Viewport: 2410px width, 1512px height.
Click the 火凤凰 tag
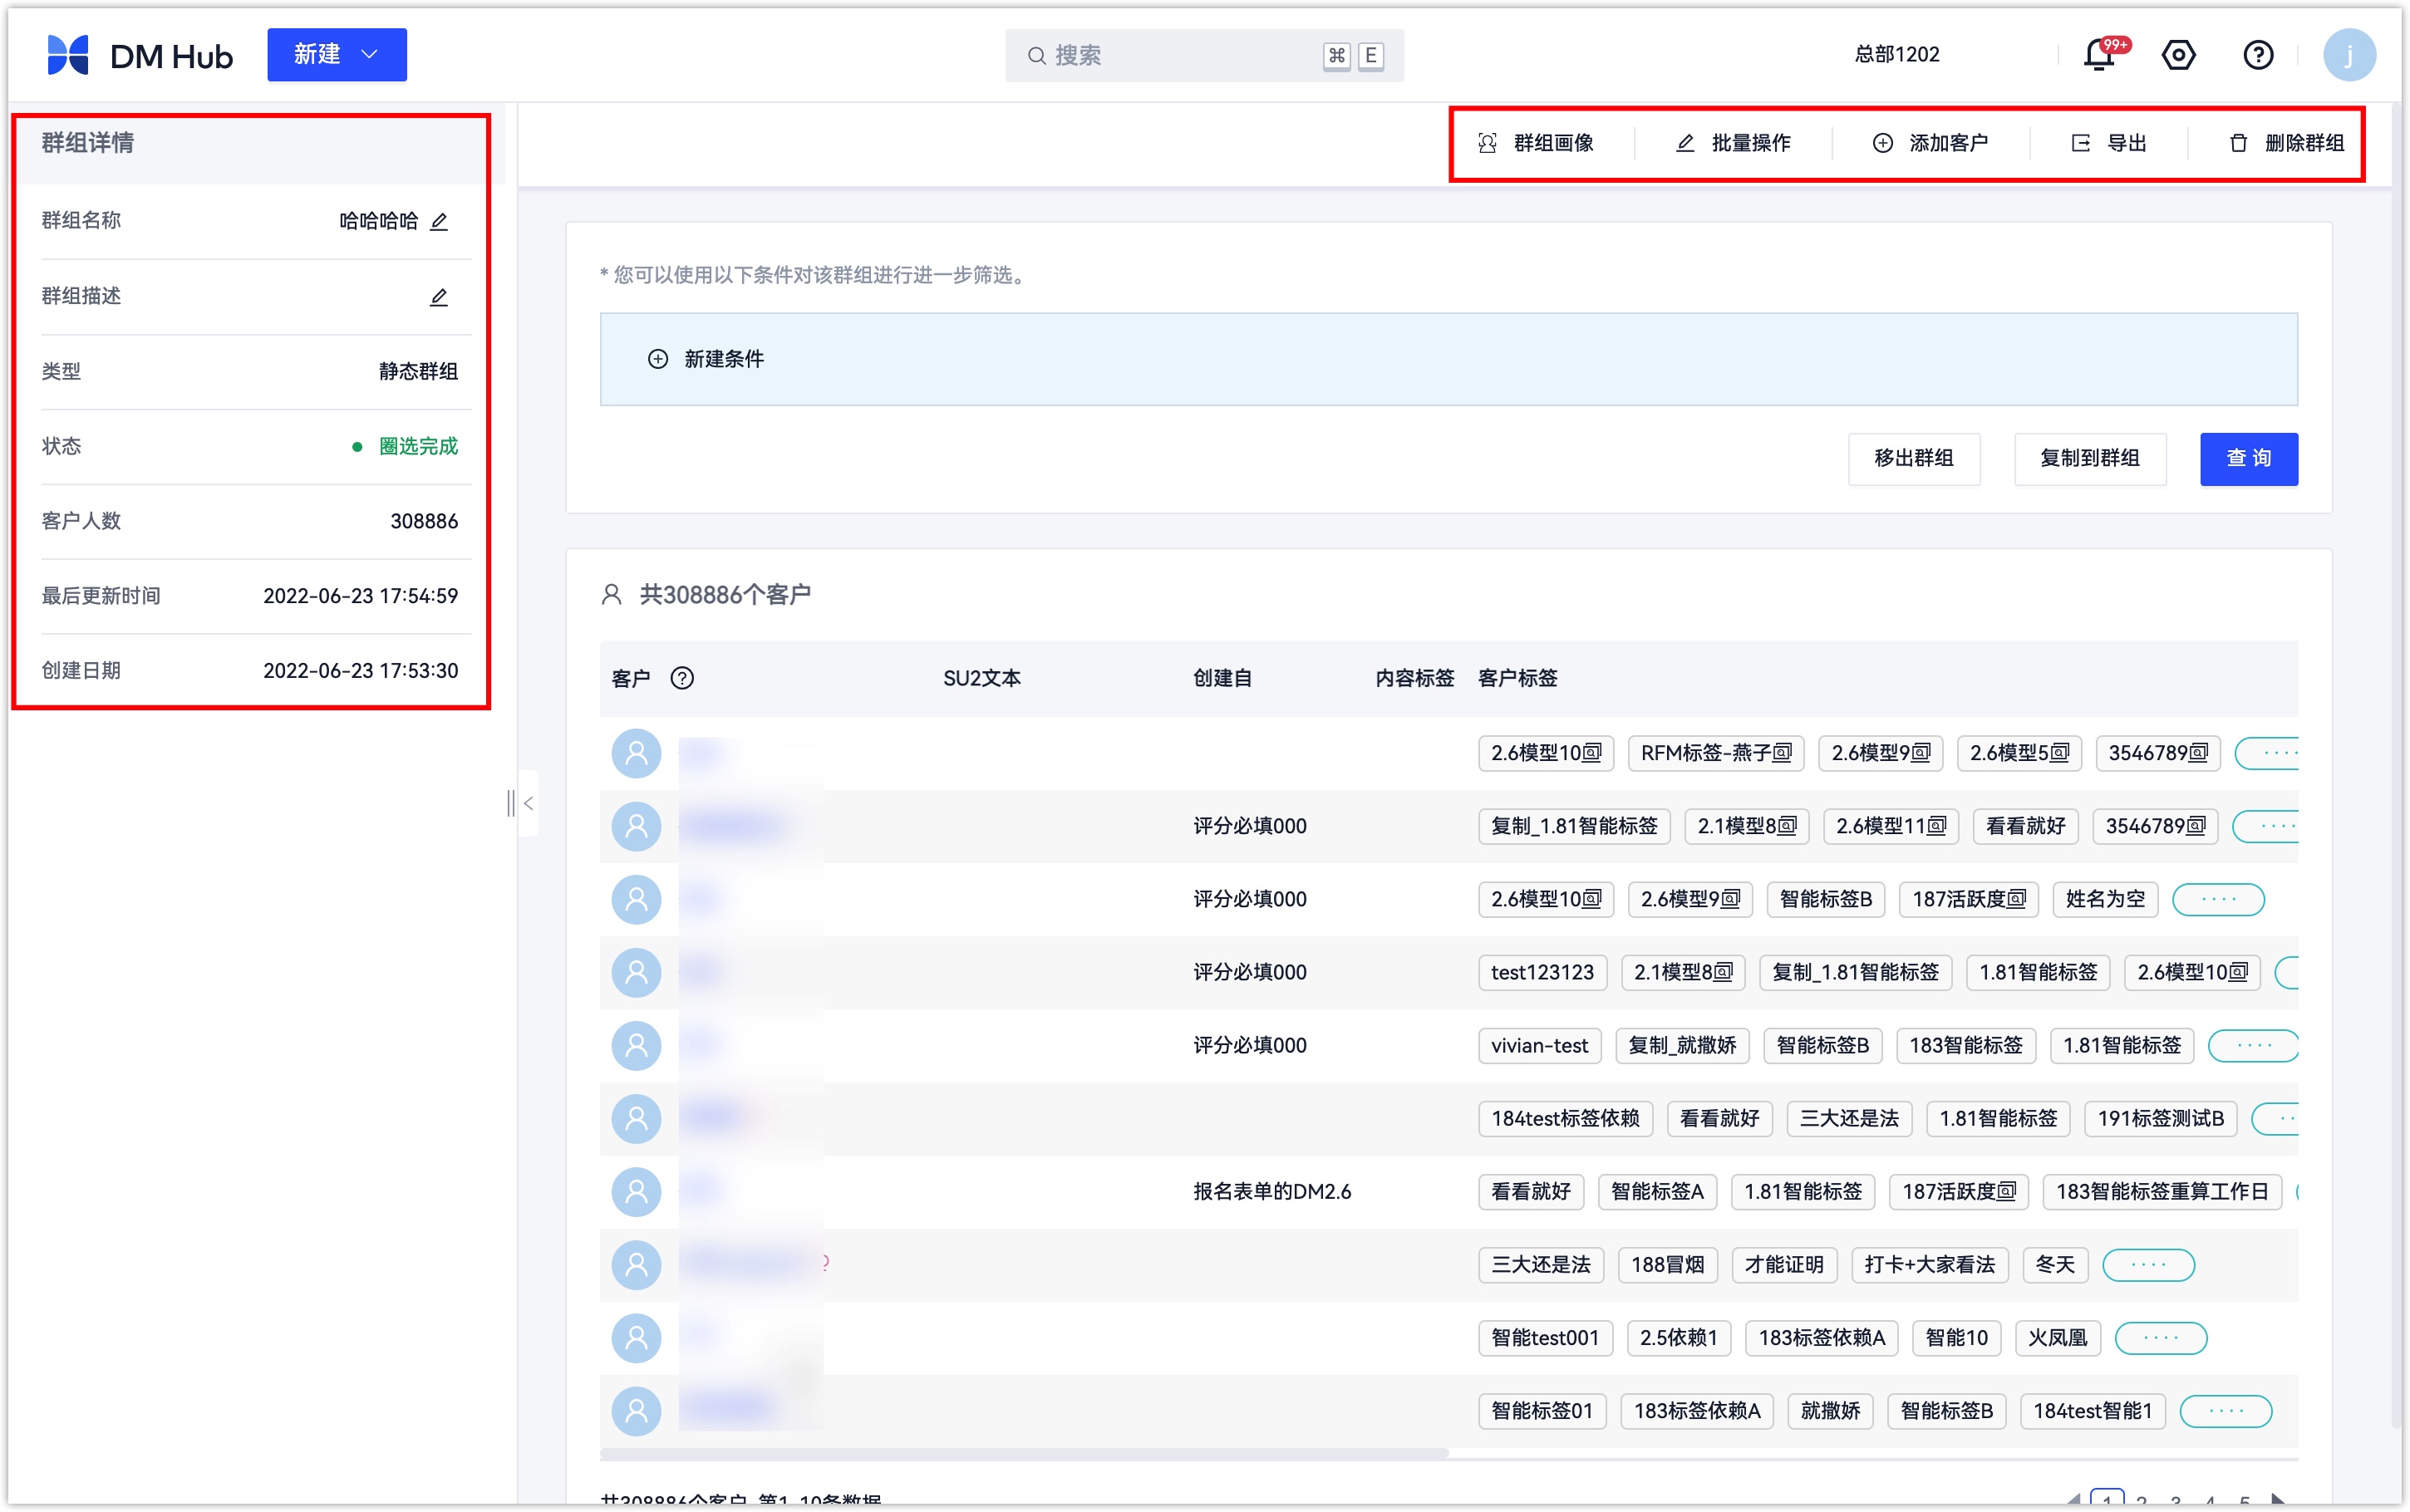pyautogui.click(x=2057, y=1338)
